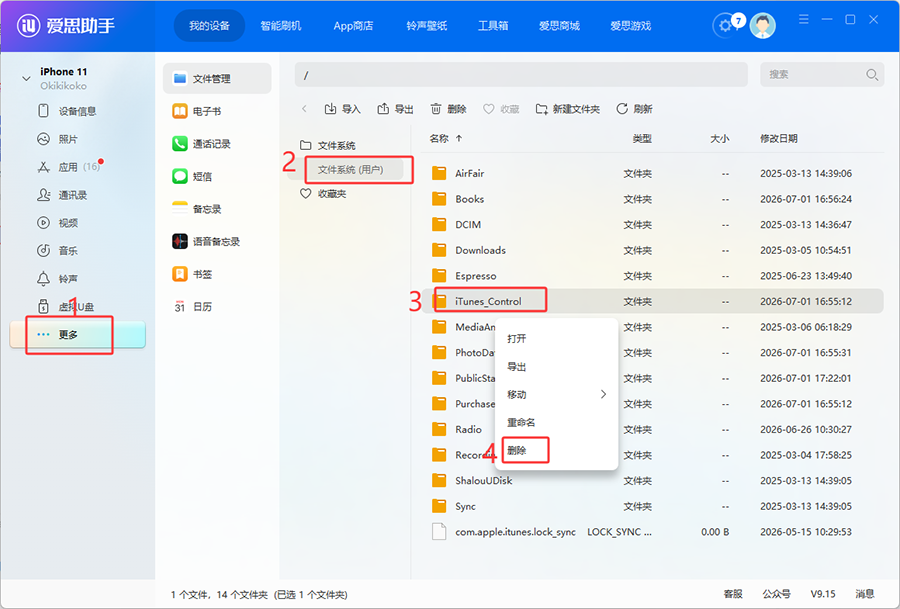Open 通讯录 in device sidebar

point(63,195)
